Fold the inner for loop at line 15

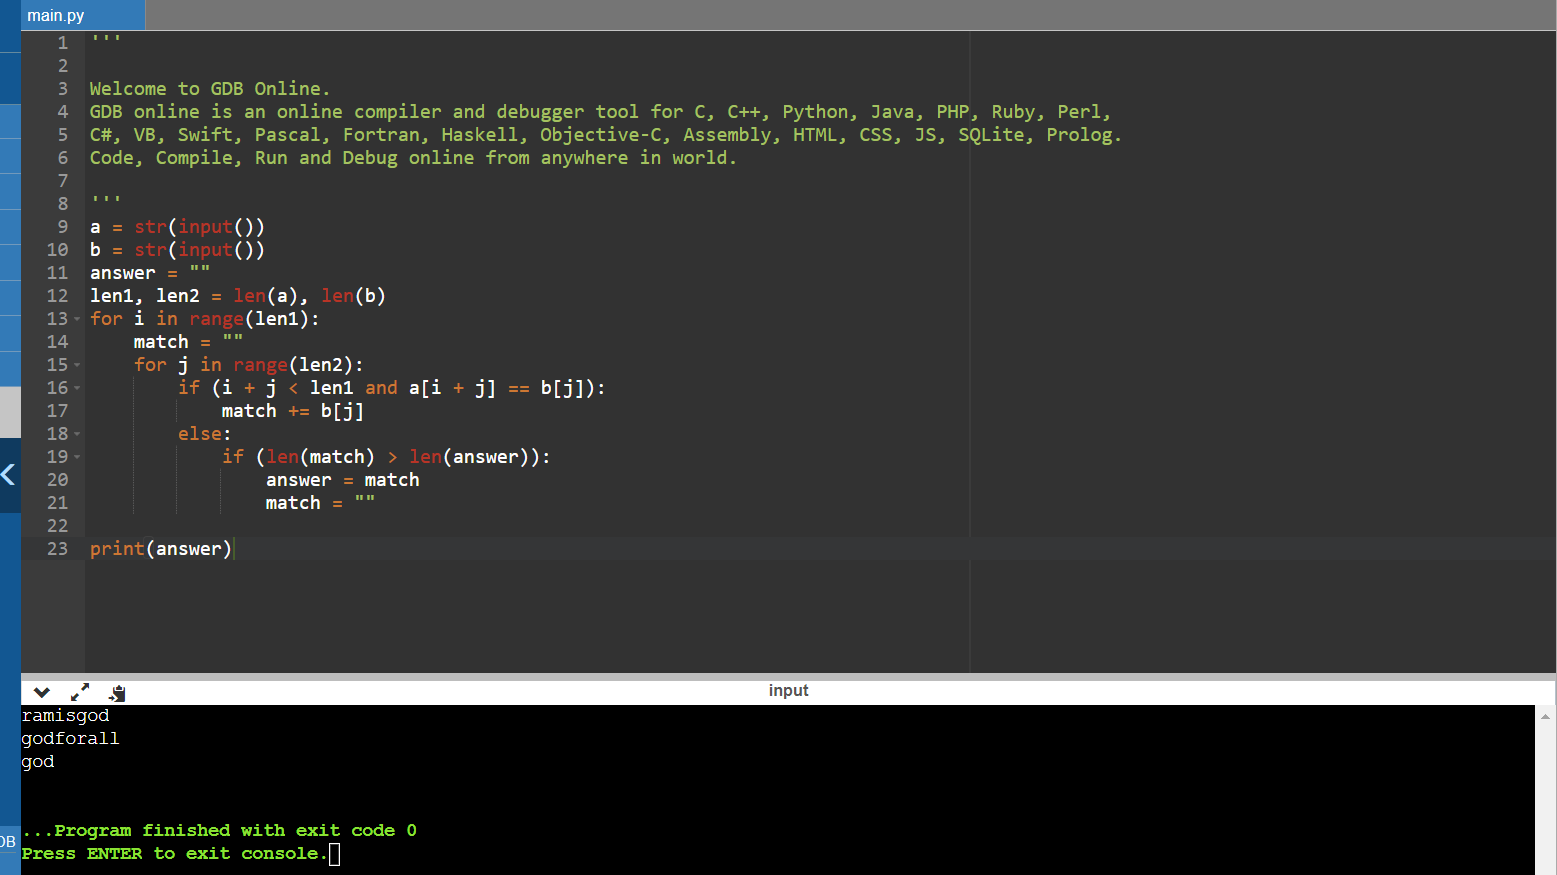[x=77, y=366]
